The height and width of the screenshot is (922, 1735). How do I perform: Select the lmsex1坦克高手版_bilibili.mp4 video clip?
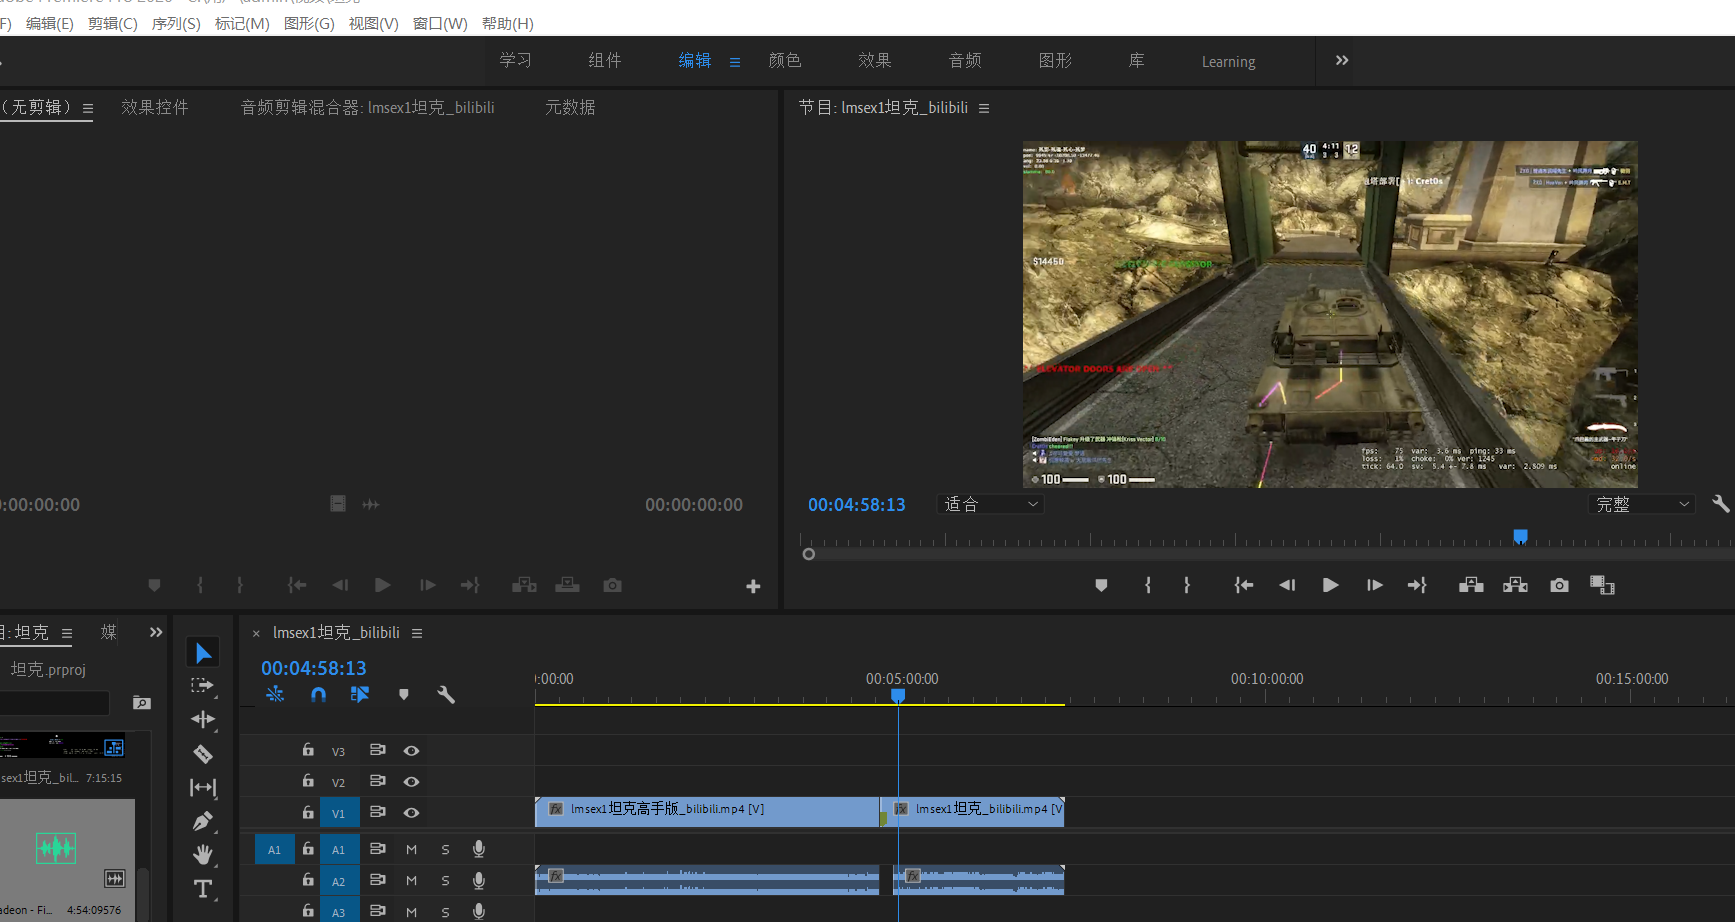(706, 810)
